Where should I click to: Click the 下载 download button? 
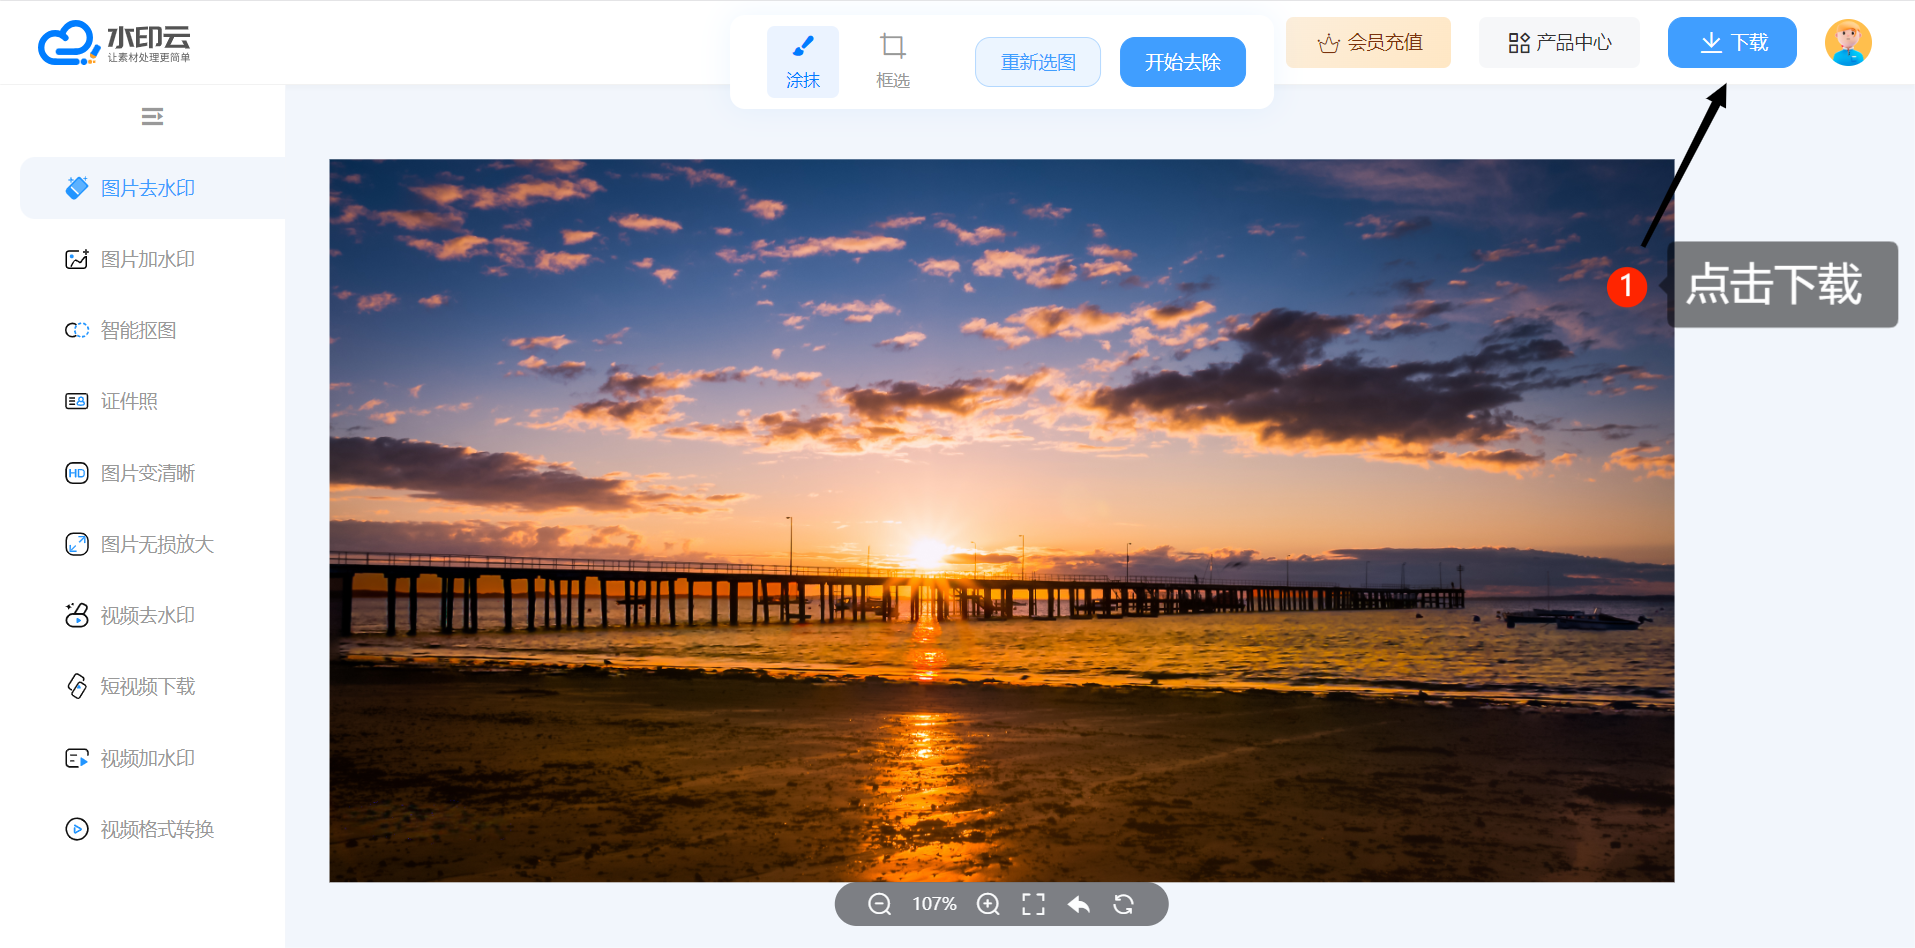(1732, 43)
